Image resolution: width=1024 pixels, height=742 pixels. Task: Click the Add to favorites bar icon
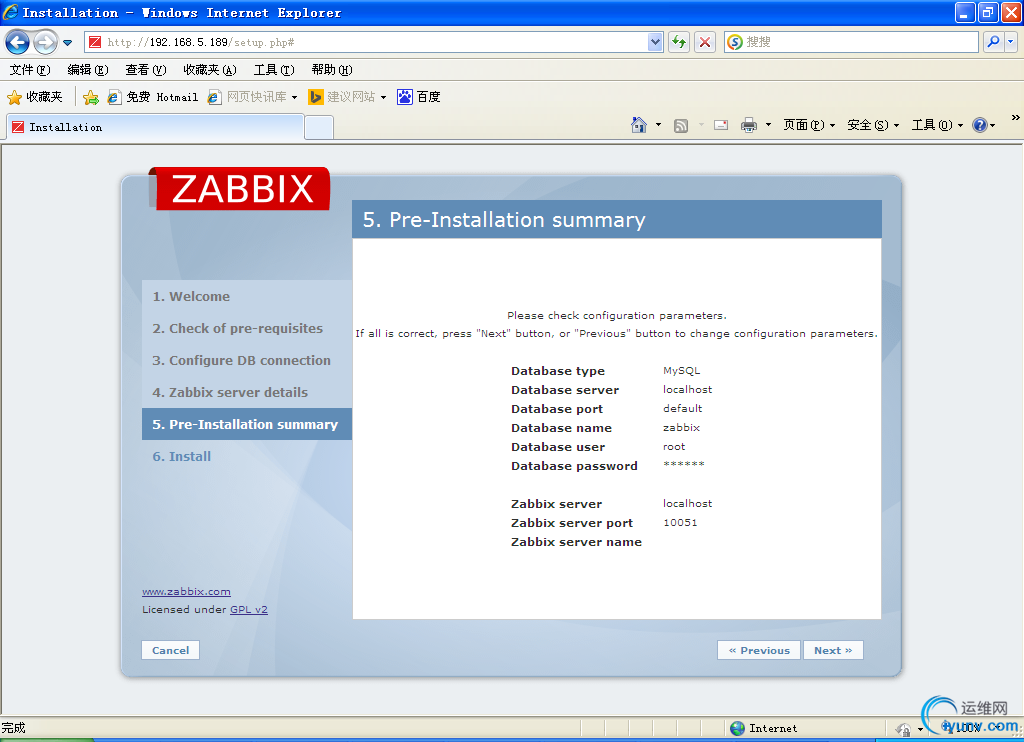pyautogui.click(x=91, y=97)
